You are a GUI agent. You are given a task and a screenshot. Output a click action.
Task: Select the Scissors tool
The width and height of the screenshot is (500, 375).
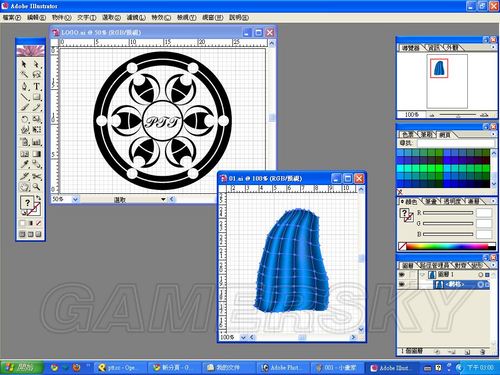click(36, 176)
